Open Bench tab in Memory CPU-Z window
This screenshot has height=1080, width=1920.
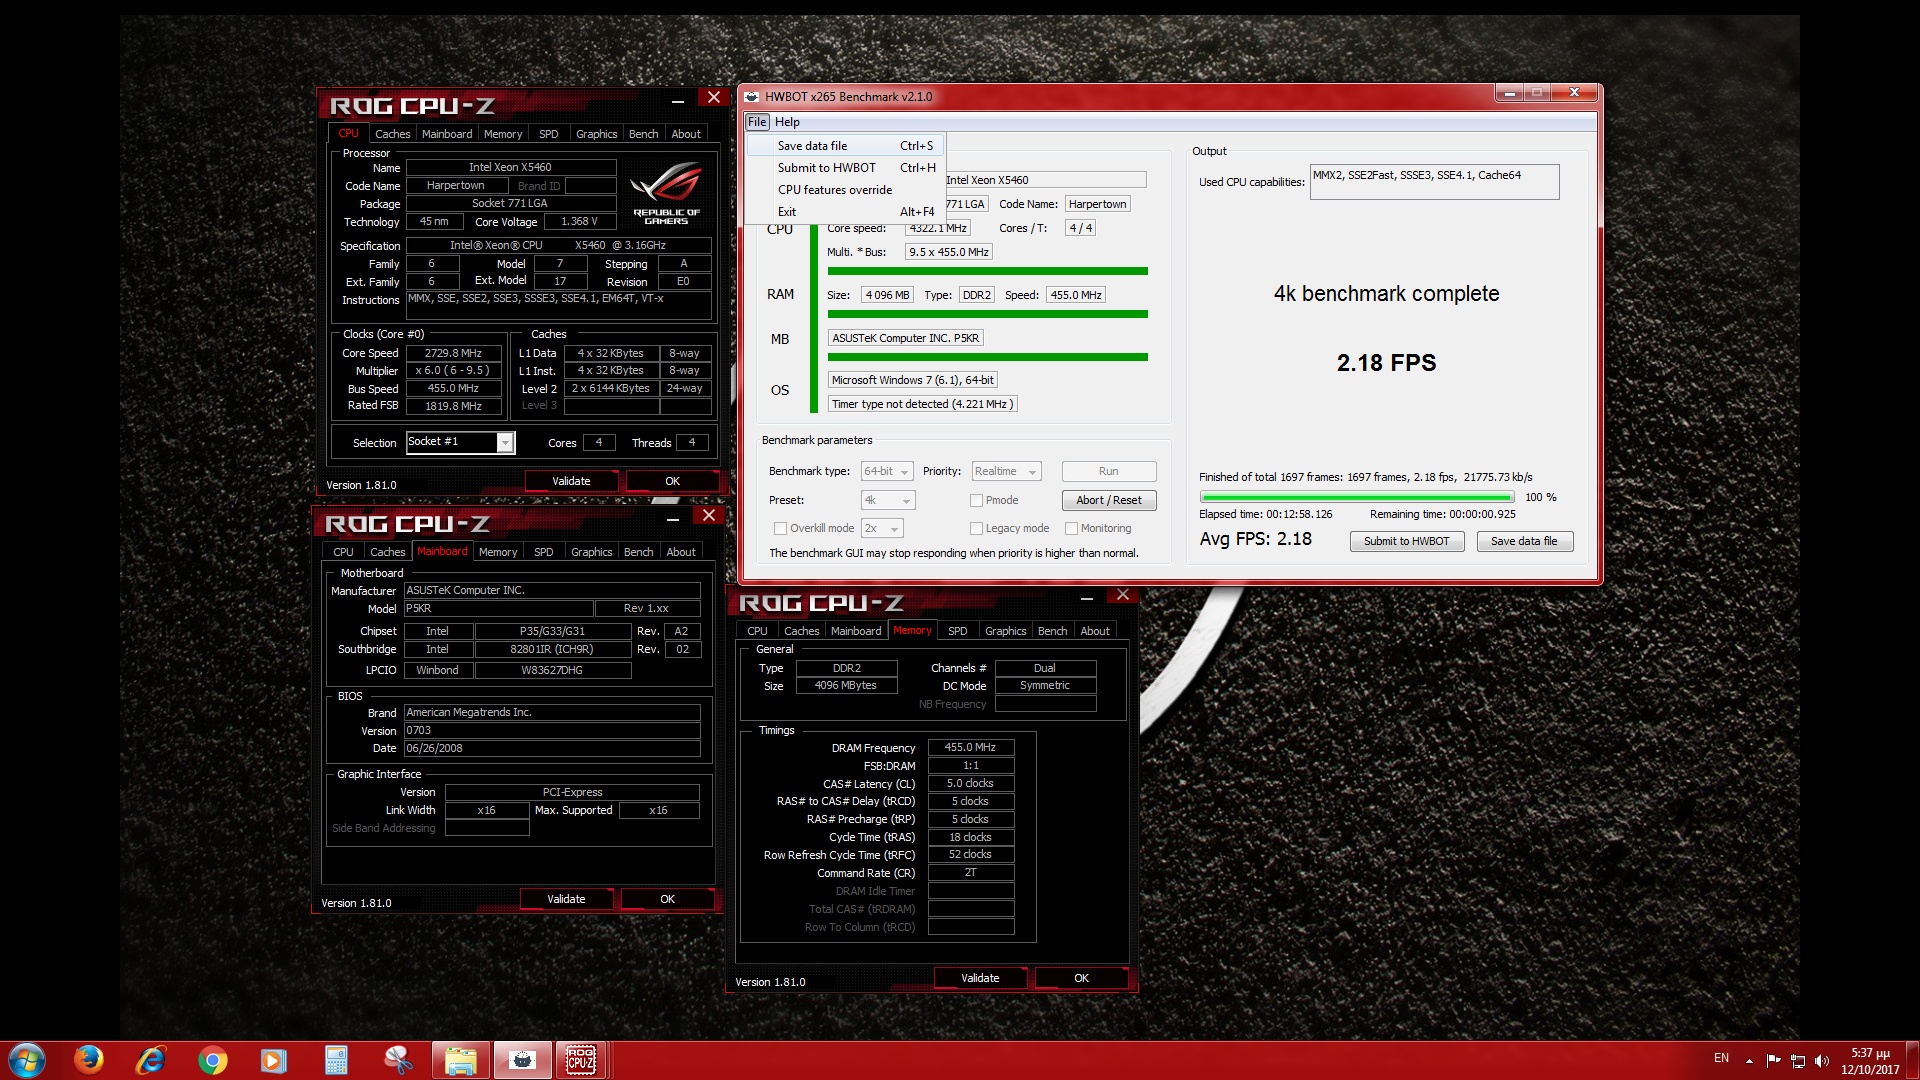click(x=1052, y=631)
